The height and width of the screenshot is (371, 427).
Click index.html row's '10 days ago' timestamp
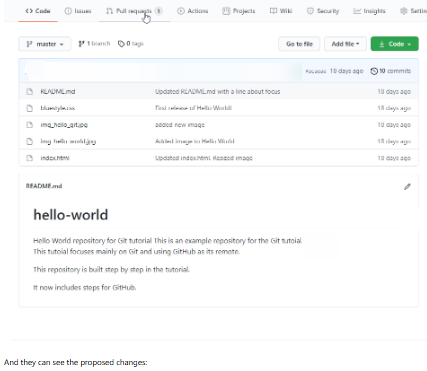[x=394, y=158]
